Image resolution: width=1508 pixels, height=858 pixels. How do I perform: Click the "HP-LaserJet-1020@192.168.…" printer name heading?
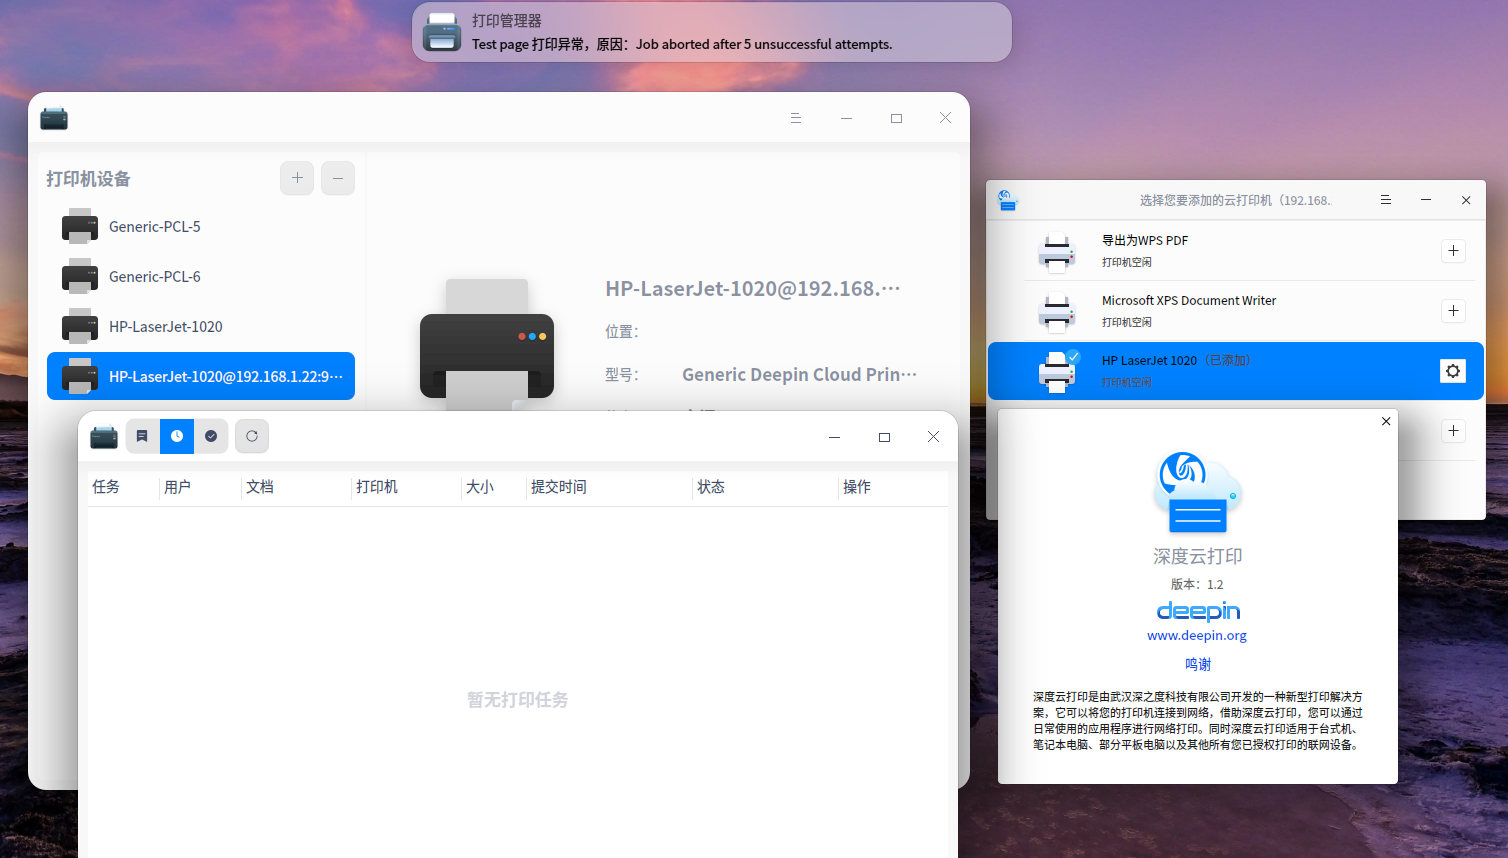pos(753,289)
